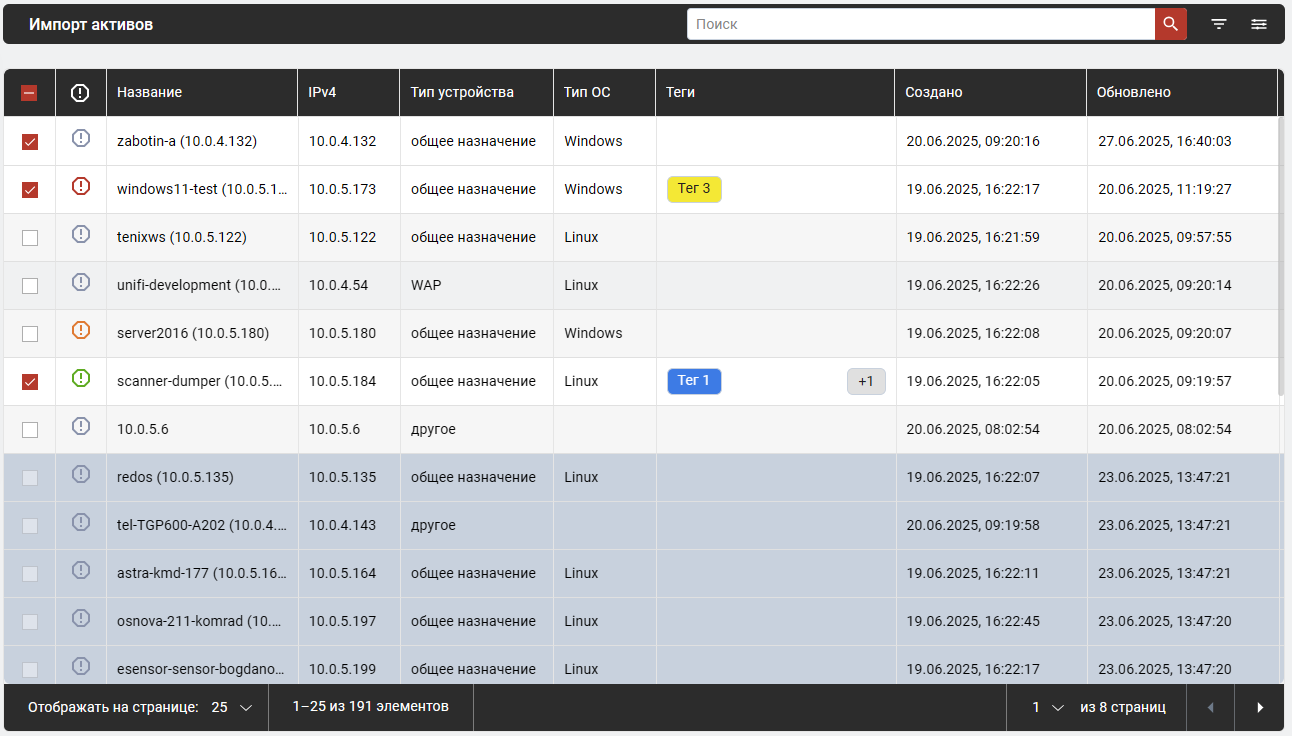The image size is (1292, 736).
Task: Click the status column header icon
Action: coord(81,93)
